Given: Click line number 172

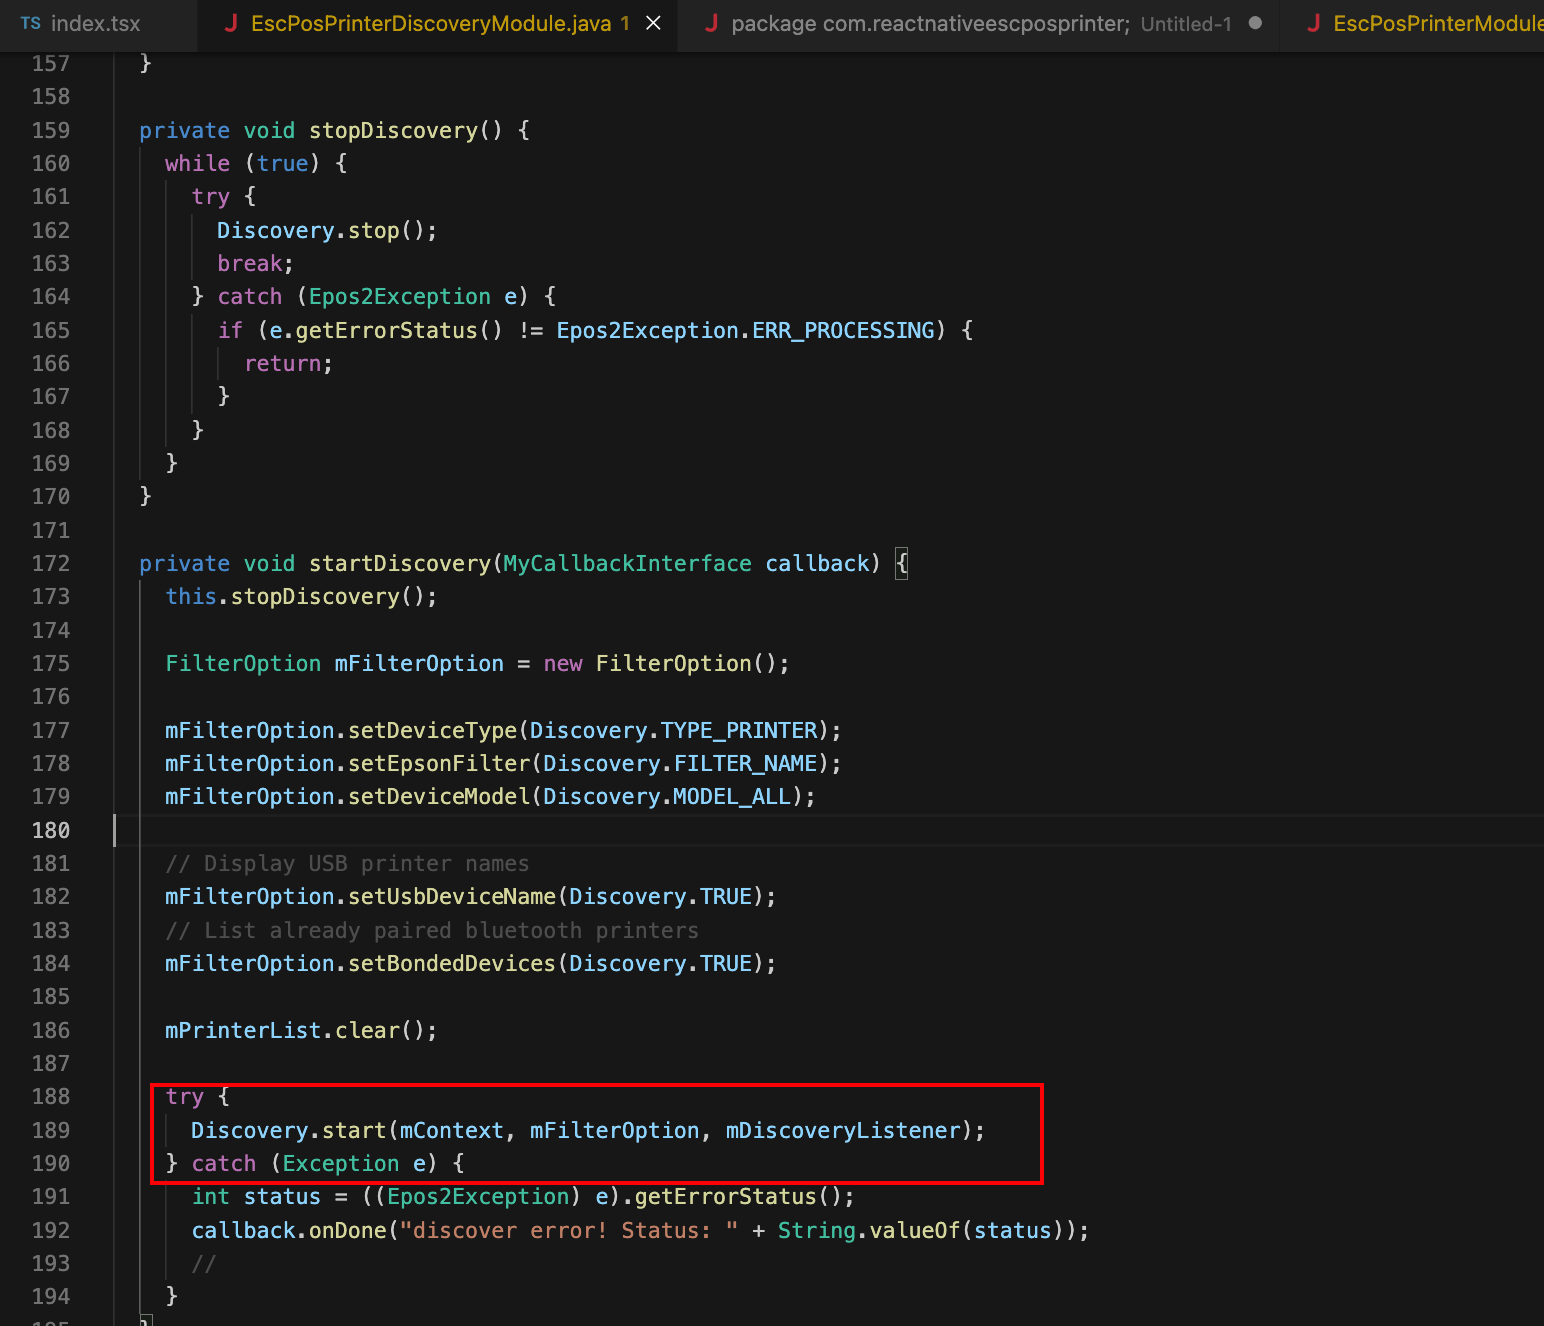Looking at the screenshot, I should click(51, 563).
